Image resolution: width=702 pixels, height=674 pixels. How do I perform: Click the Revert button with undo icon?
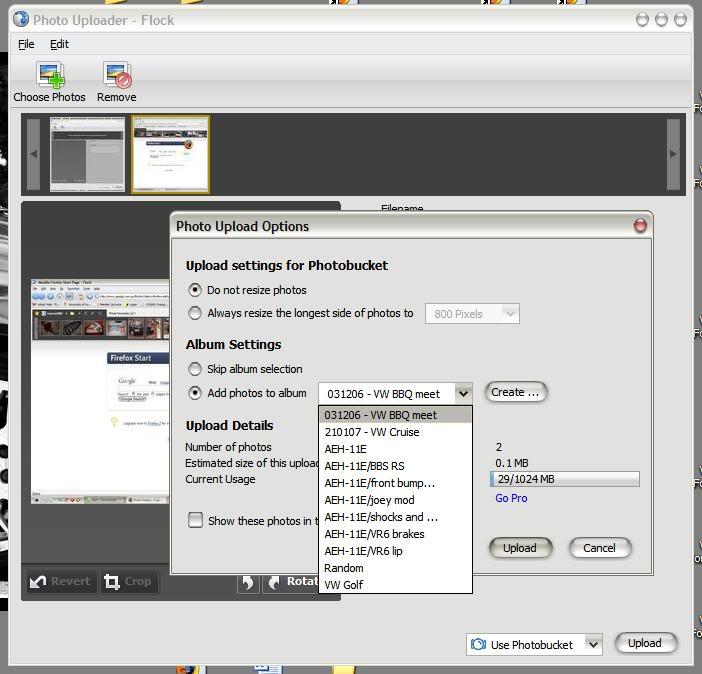pyautogui.click(x=61, y=581)
